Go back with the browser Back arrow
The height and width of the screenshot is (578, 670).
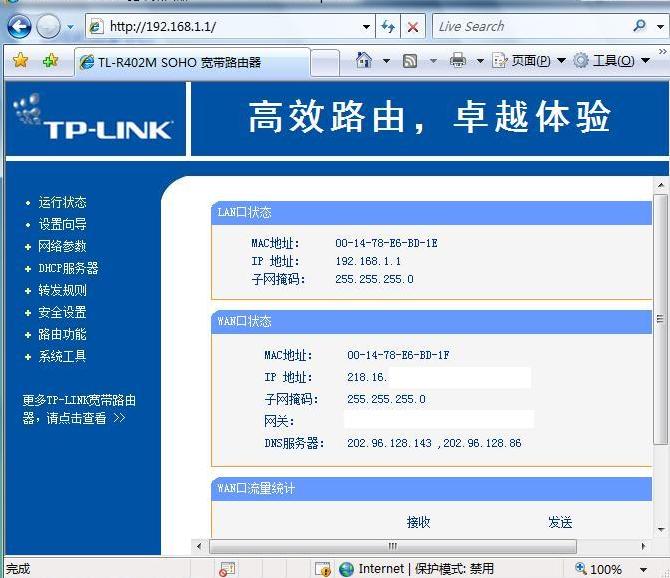pos(19,26)
